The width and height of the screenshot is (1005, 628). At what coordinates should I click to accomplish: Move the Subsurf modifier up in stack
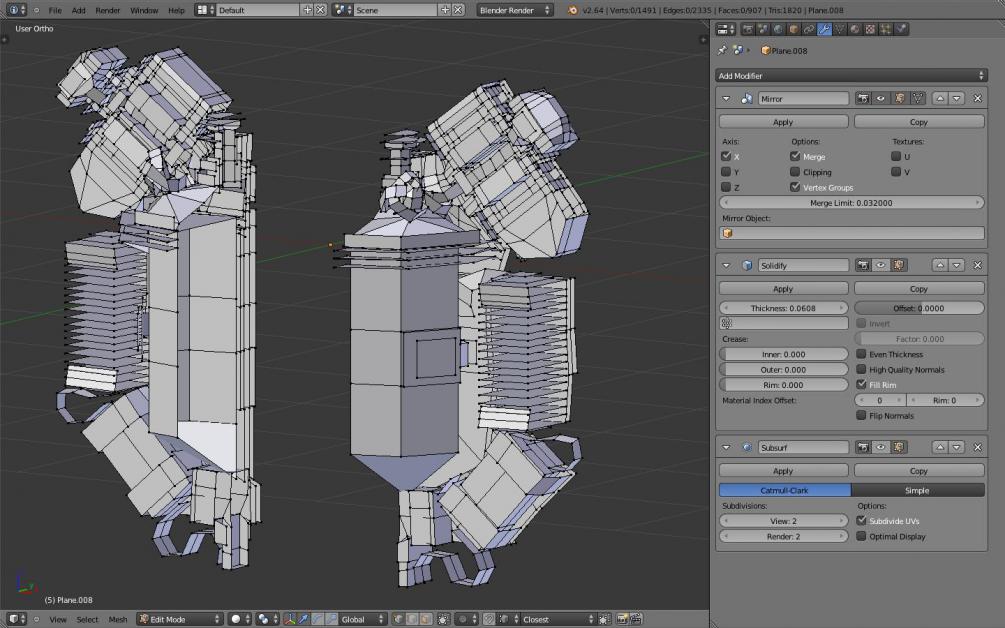point(940,447)
